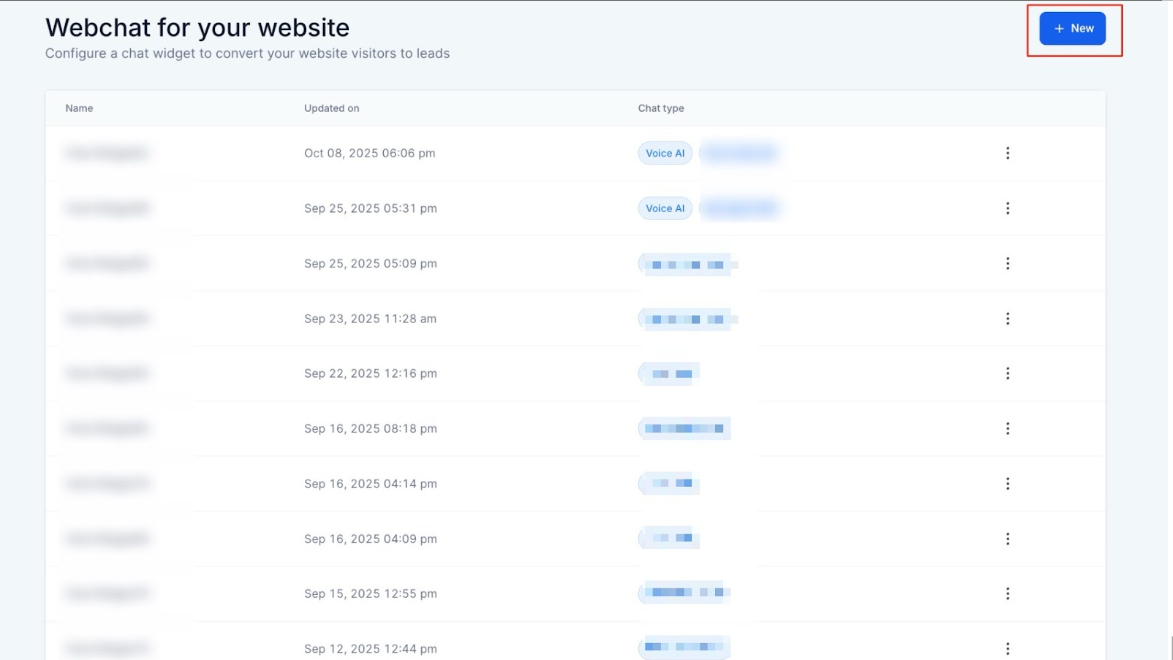Click widget name in Sep 22 12:16 pm row
Image resolution: width=1173 pixels, height=660 pixels.
tap(107, 373)
